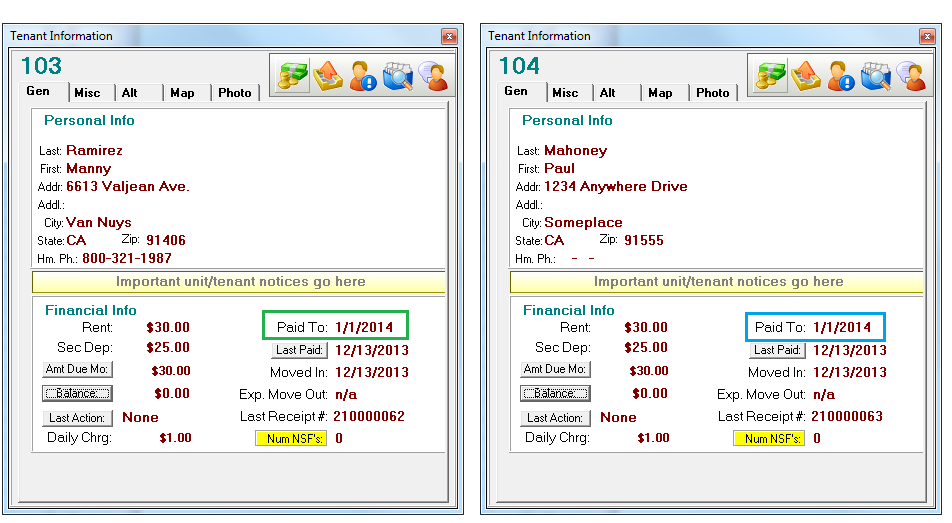
Task: Close the unit 104 Tenant Information window
Action: (x=927, y=36)
